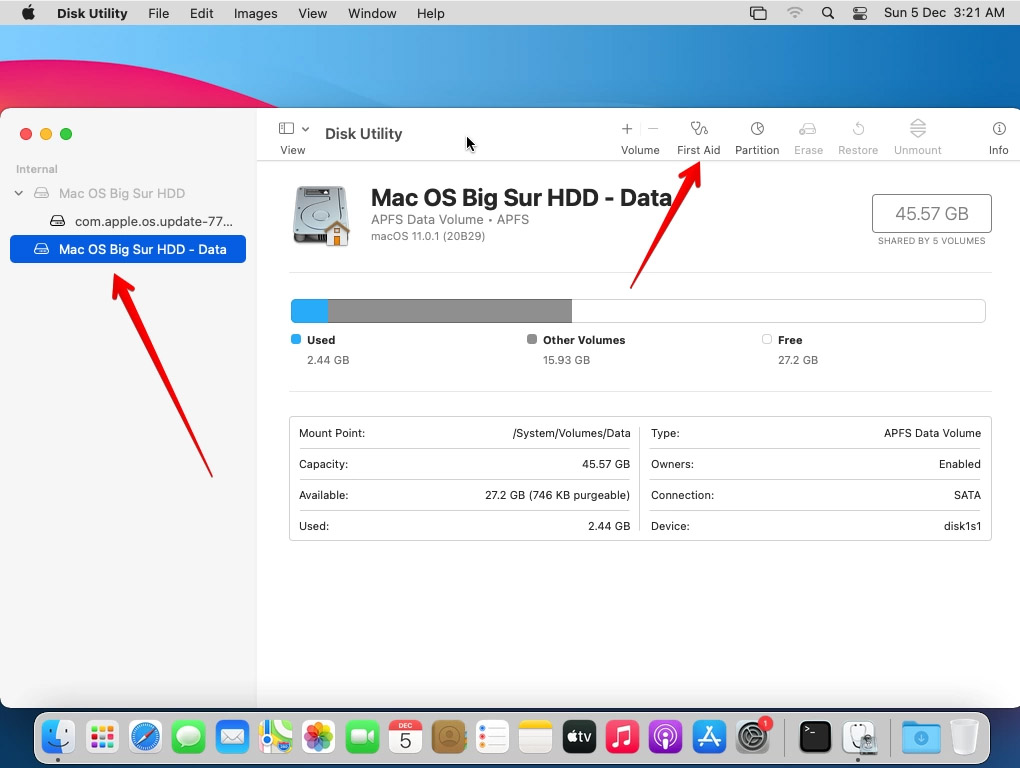
Task: Click the screen mirroring menu bar icon
Action: (x=758, y=13)
